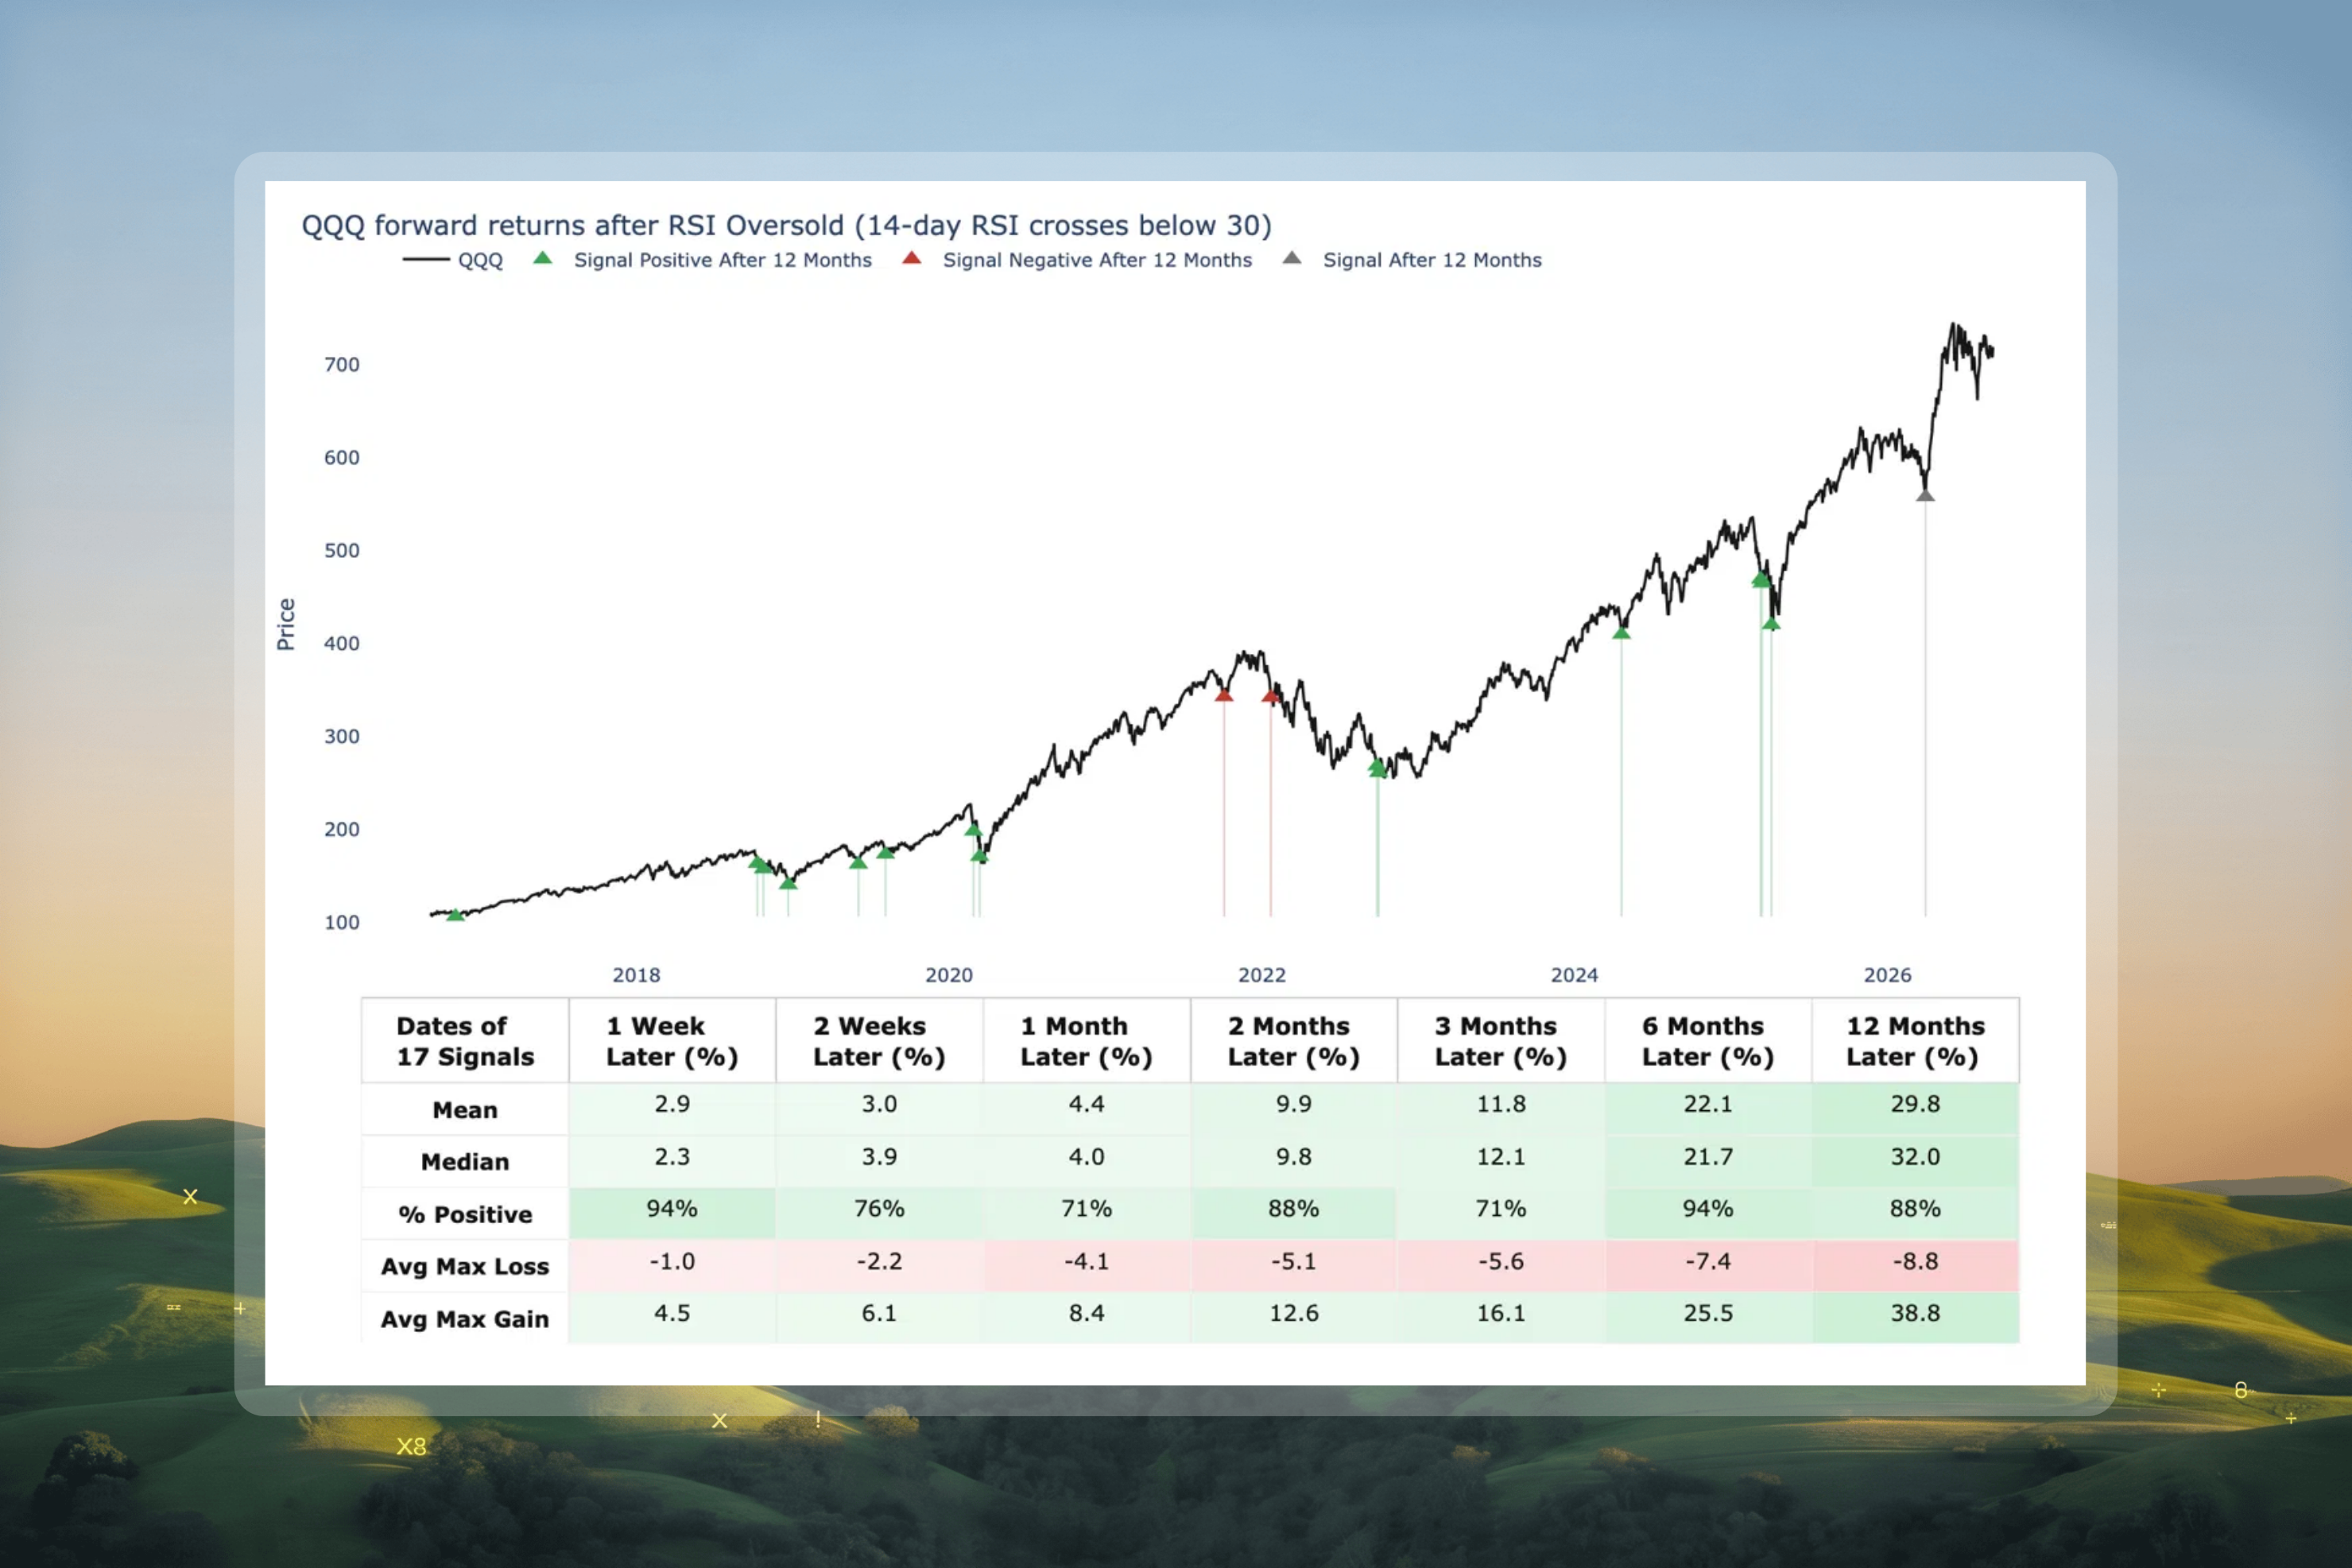This screenshot has width=2352, height=1568.
Task: Click the 1 Week Later (%) header
Action: (672, 1041)
